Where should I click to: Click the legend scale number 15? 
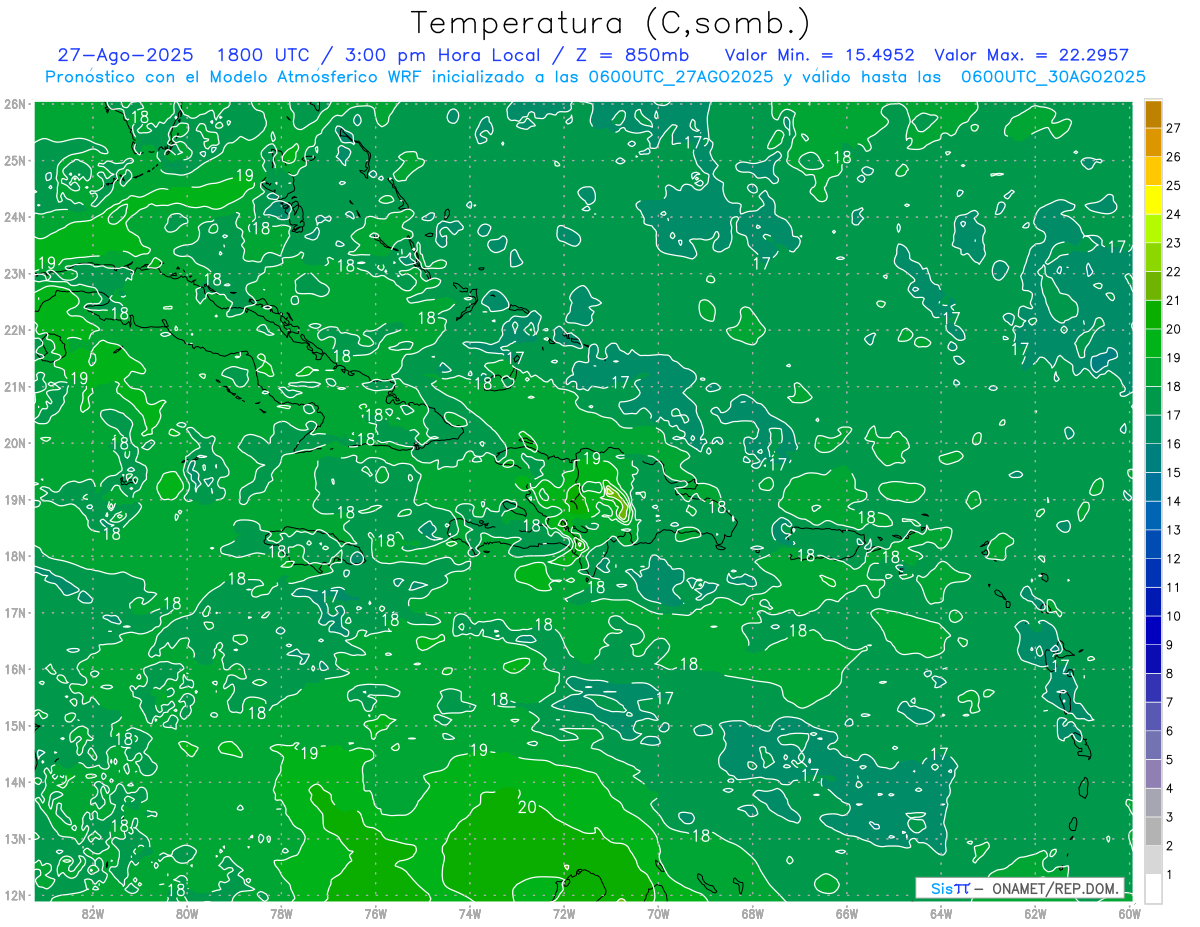[1173, 473]
